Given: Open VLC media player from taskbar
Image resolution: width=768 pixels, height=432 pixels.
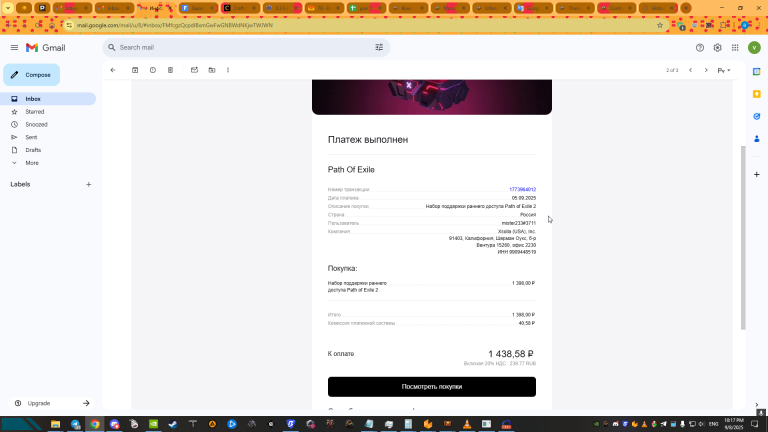Looking at the screenshot, I should 467,424.
